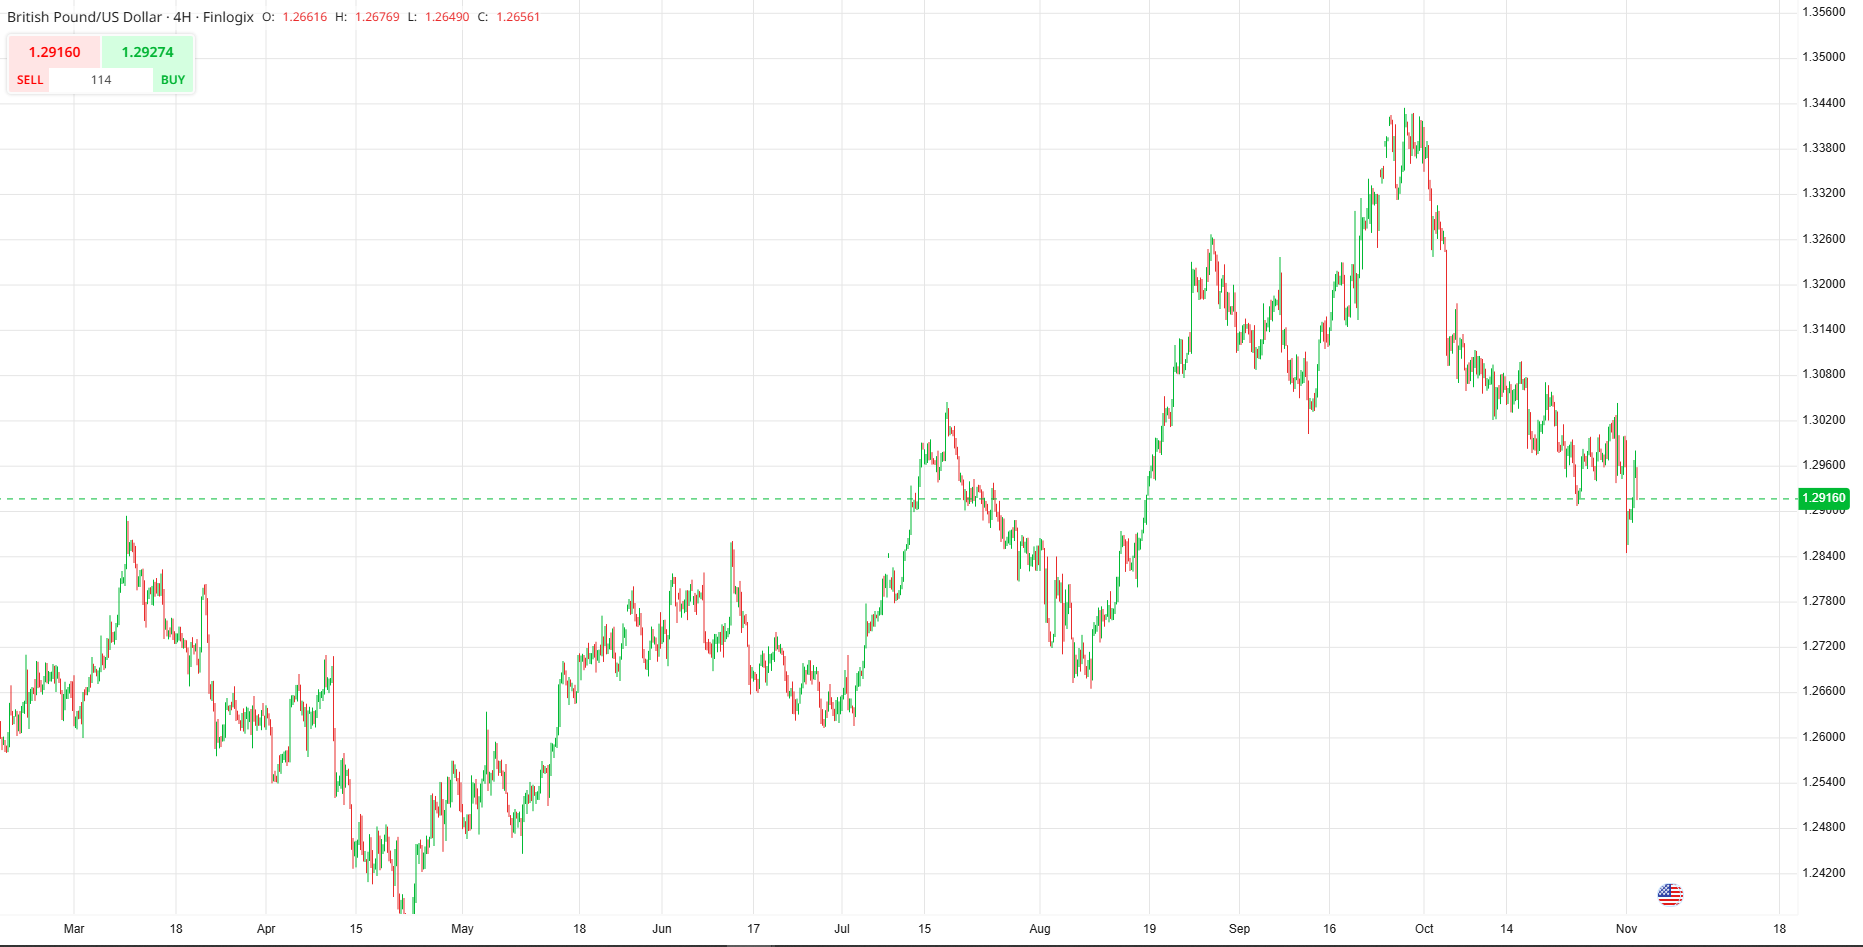This screenshot has height=947, width=1863.
Task: Click the 1.24200 level on price axis
Action: click(x=1824, y=873)
